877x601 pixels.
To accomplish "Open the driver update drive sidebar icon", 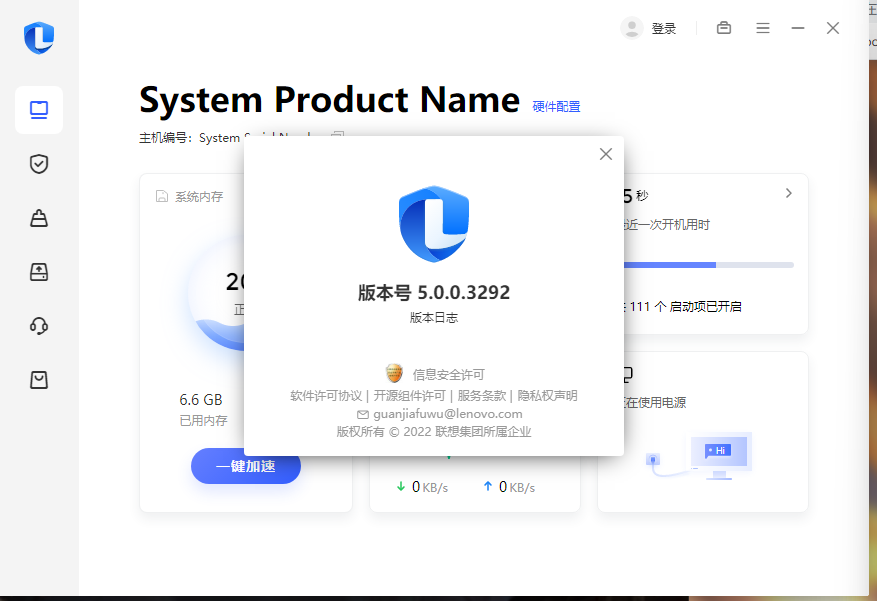I will tap(39, 272).
